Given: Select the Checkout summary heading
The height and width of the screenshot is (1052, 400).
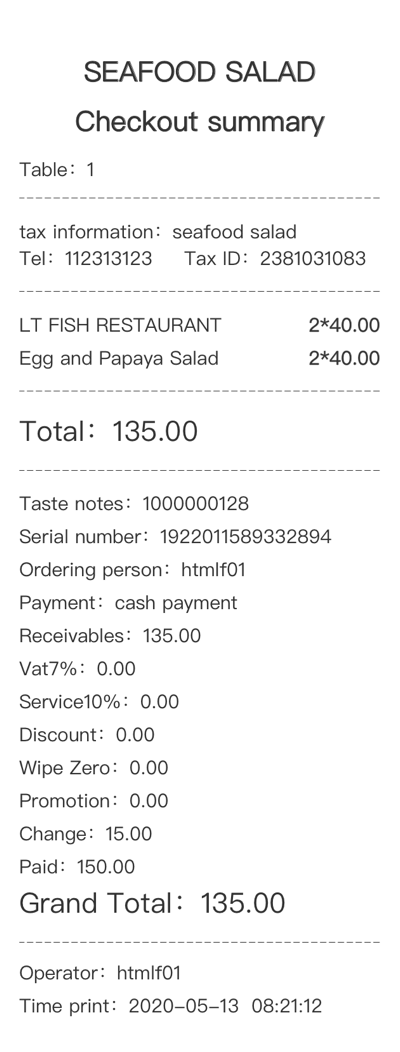Looking at the screenshot, I should [x=199, y=122].
